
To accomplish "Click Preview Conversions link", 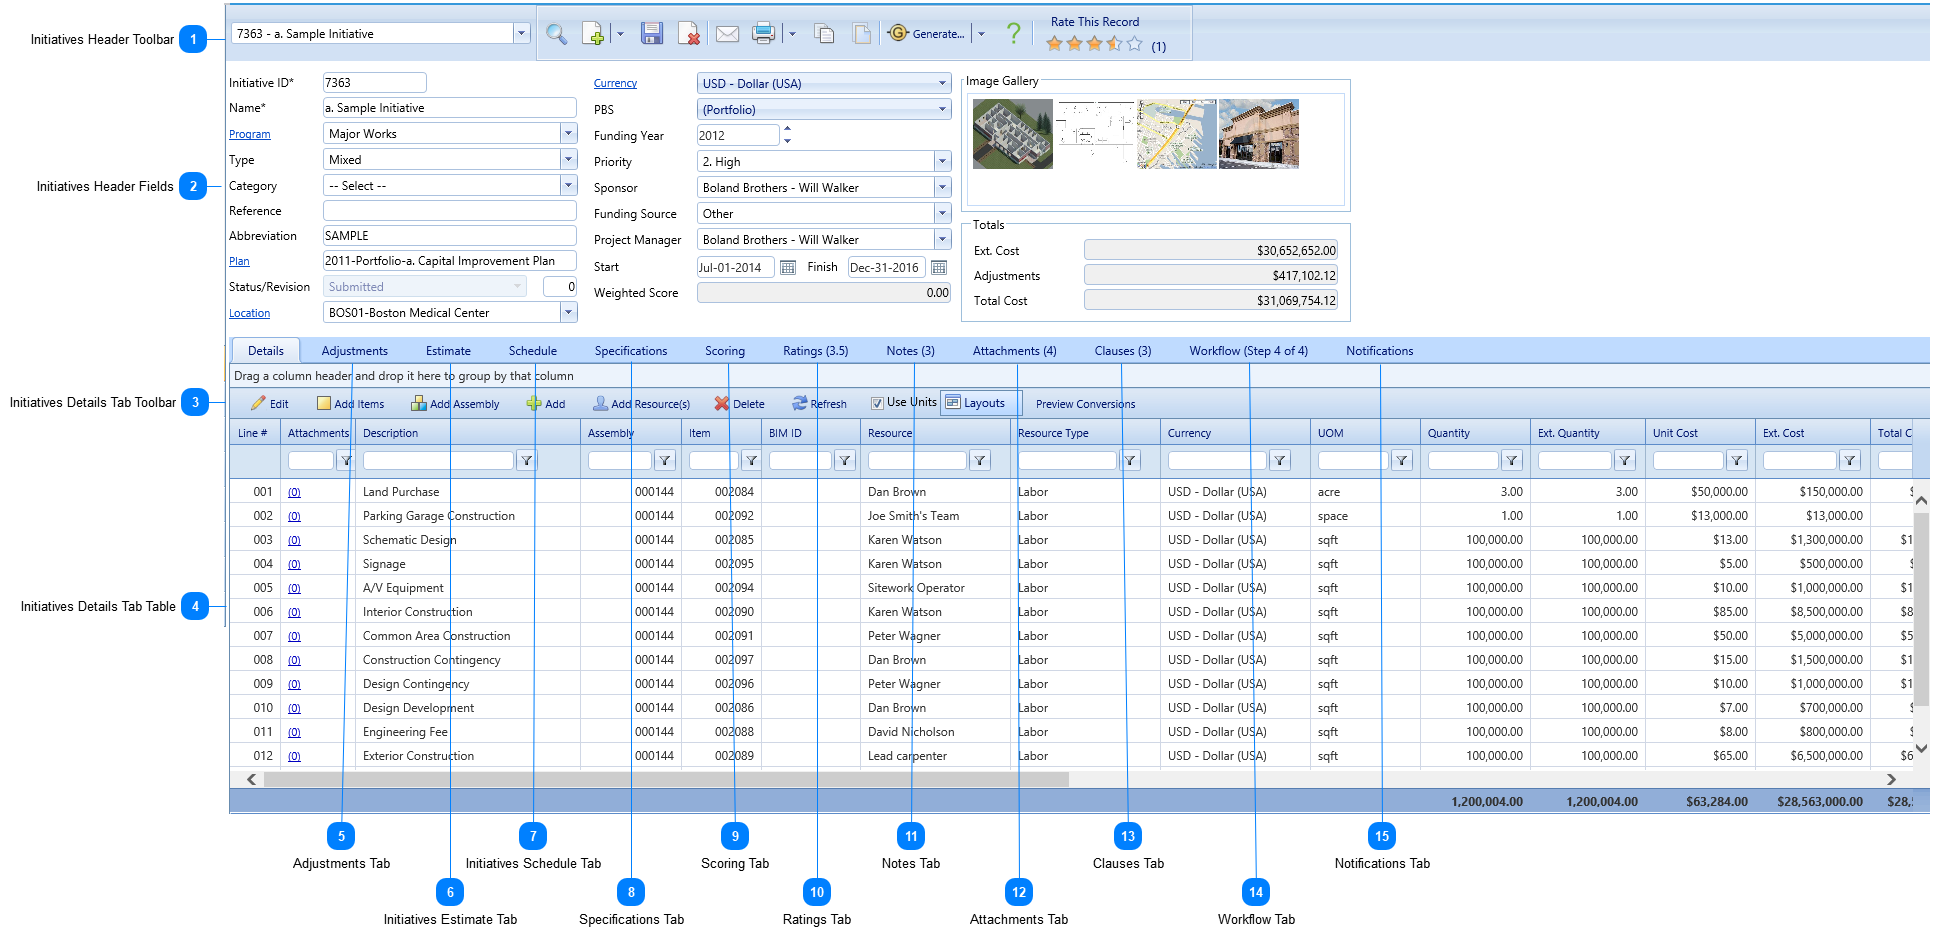I will coord(1086,404).
